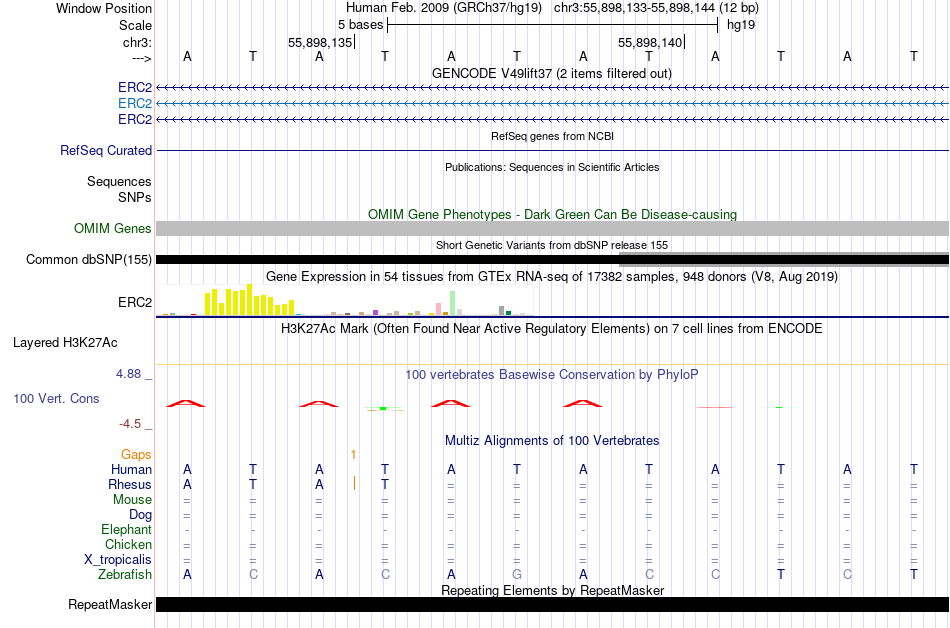Open the H3K27Ac Mark ENCODE track title
The height and width of the screenshot is (628, 950).
point(552,329)
